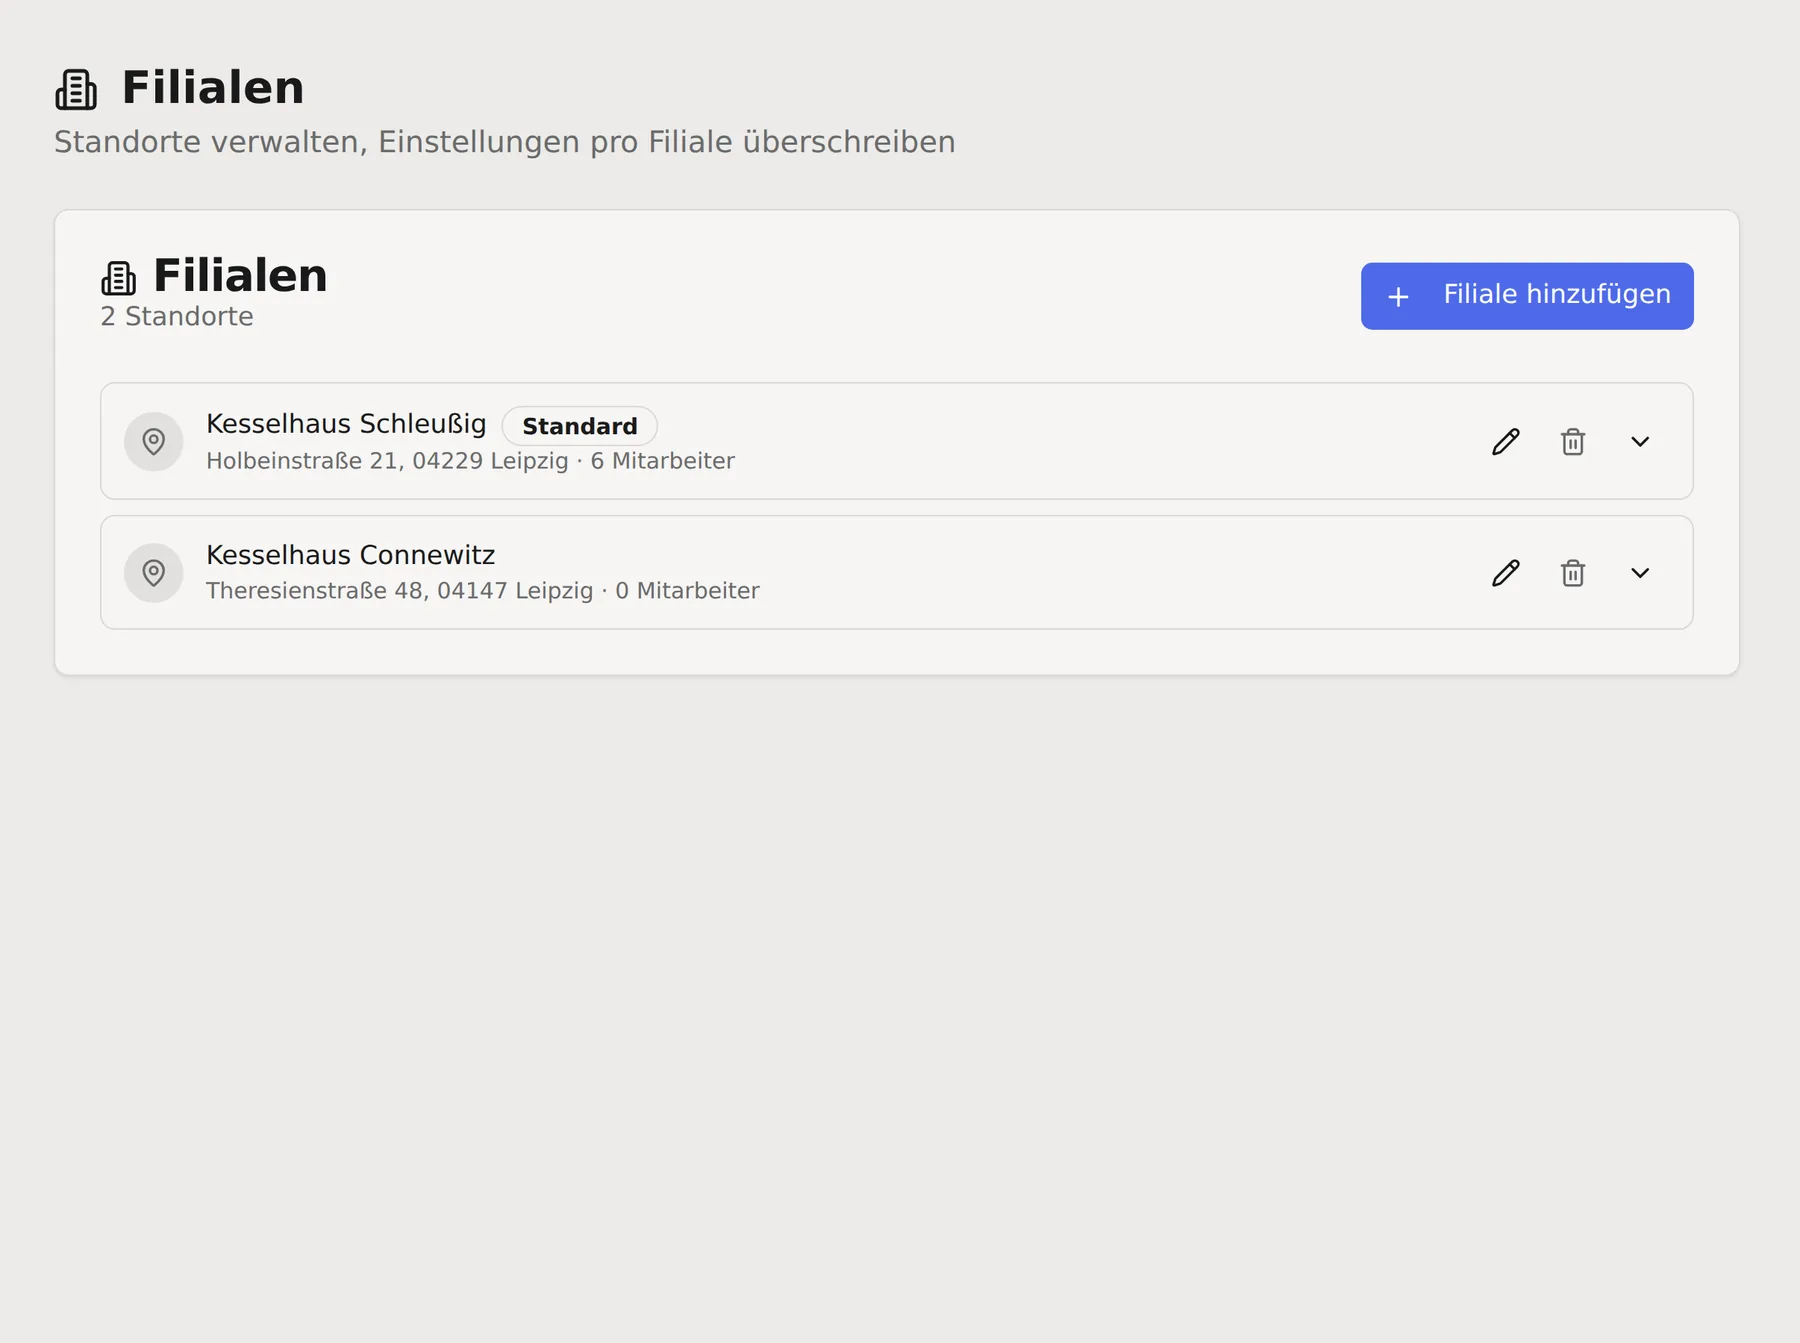Click the Standard badge on Kesselhaus Schleußig

[x=580, y=426]
